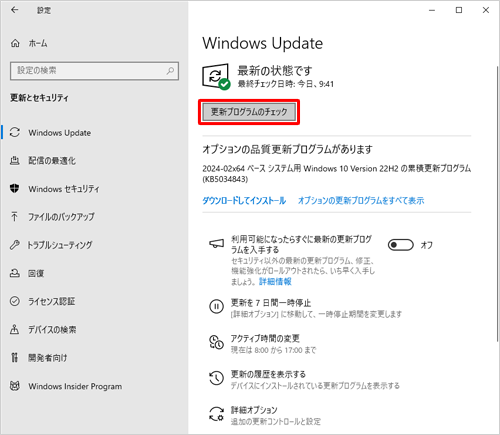Click the Windows Insider Program icon
Viewport: 500px width, 435px height.
pyautogui.click(x=15, y=386)
